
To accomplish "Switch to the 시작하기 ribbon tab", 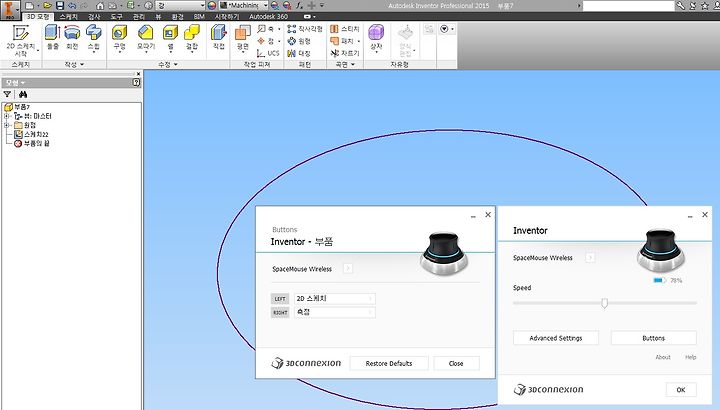I will tap(227, 16).
